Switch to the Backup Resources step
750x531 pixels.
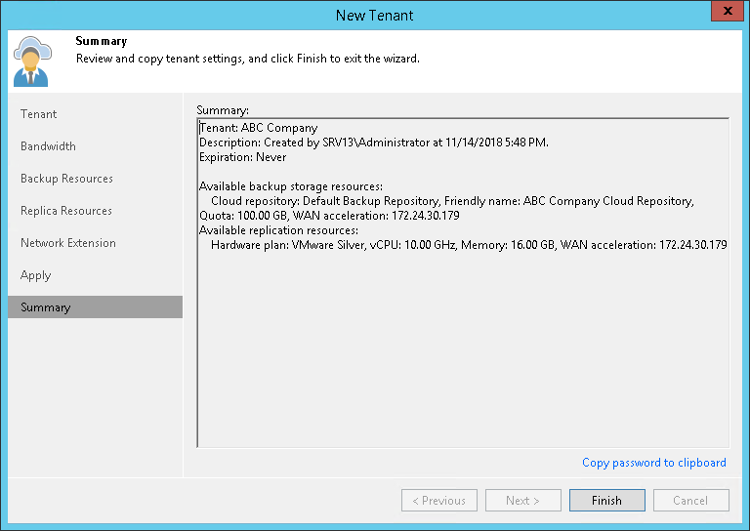[67, 178]
